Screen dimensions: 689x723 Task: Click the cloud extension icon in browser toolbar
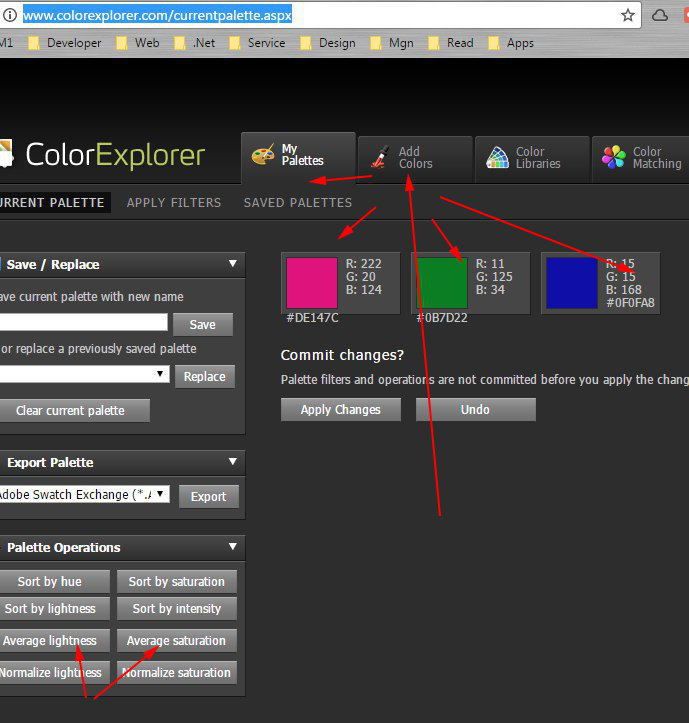tap(660, 15)
